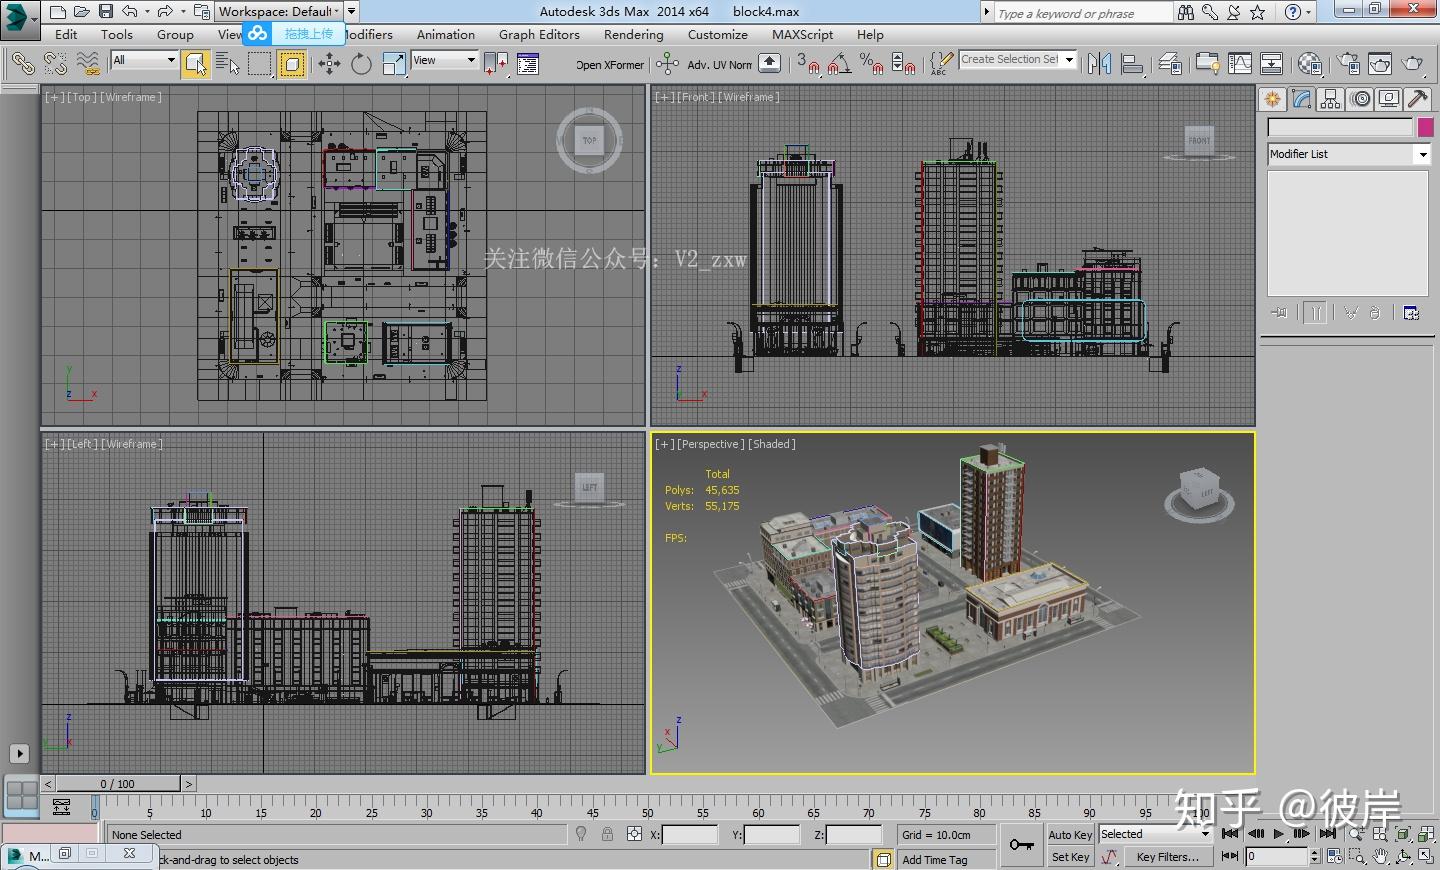
Task: Activate the Select and Rotate tool
Action: pyautogui.click(x=361, y=64)
